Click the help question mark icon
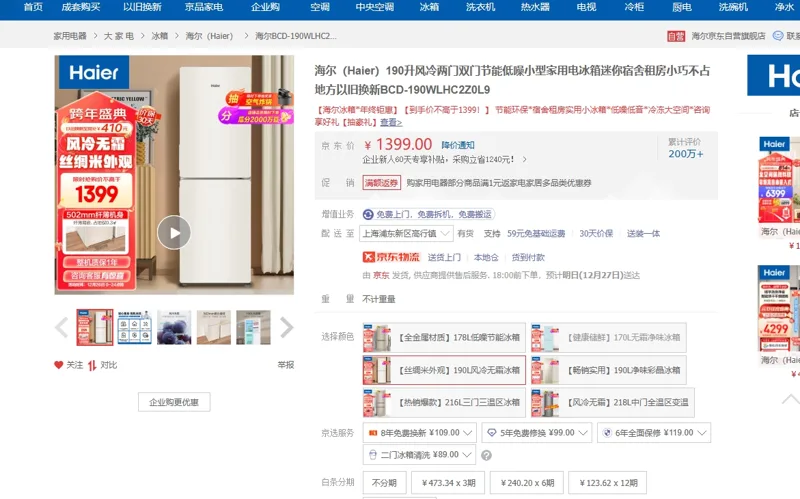 (x=486, y=455)
